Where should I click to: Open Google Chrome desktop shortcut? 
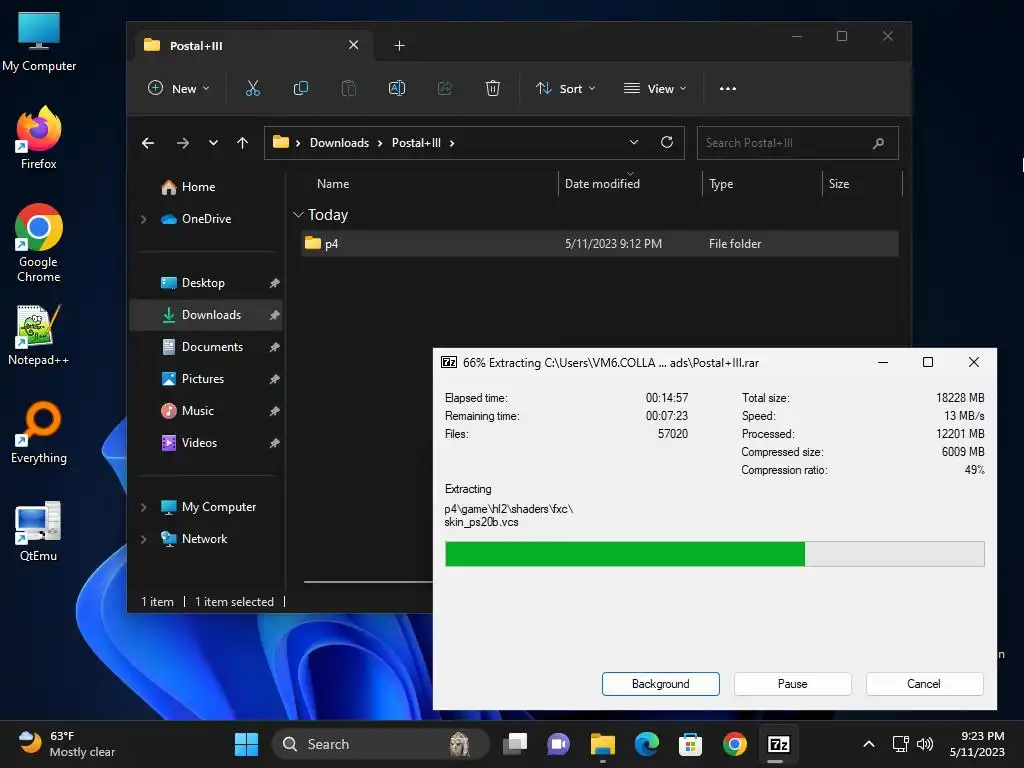(39, 243)
